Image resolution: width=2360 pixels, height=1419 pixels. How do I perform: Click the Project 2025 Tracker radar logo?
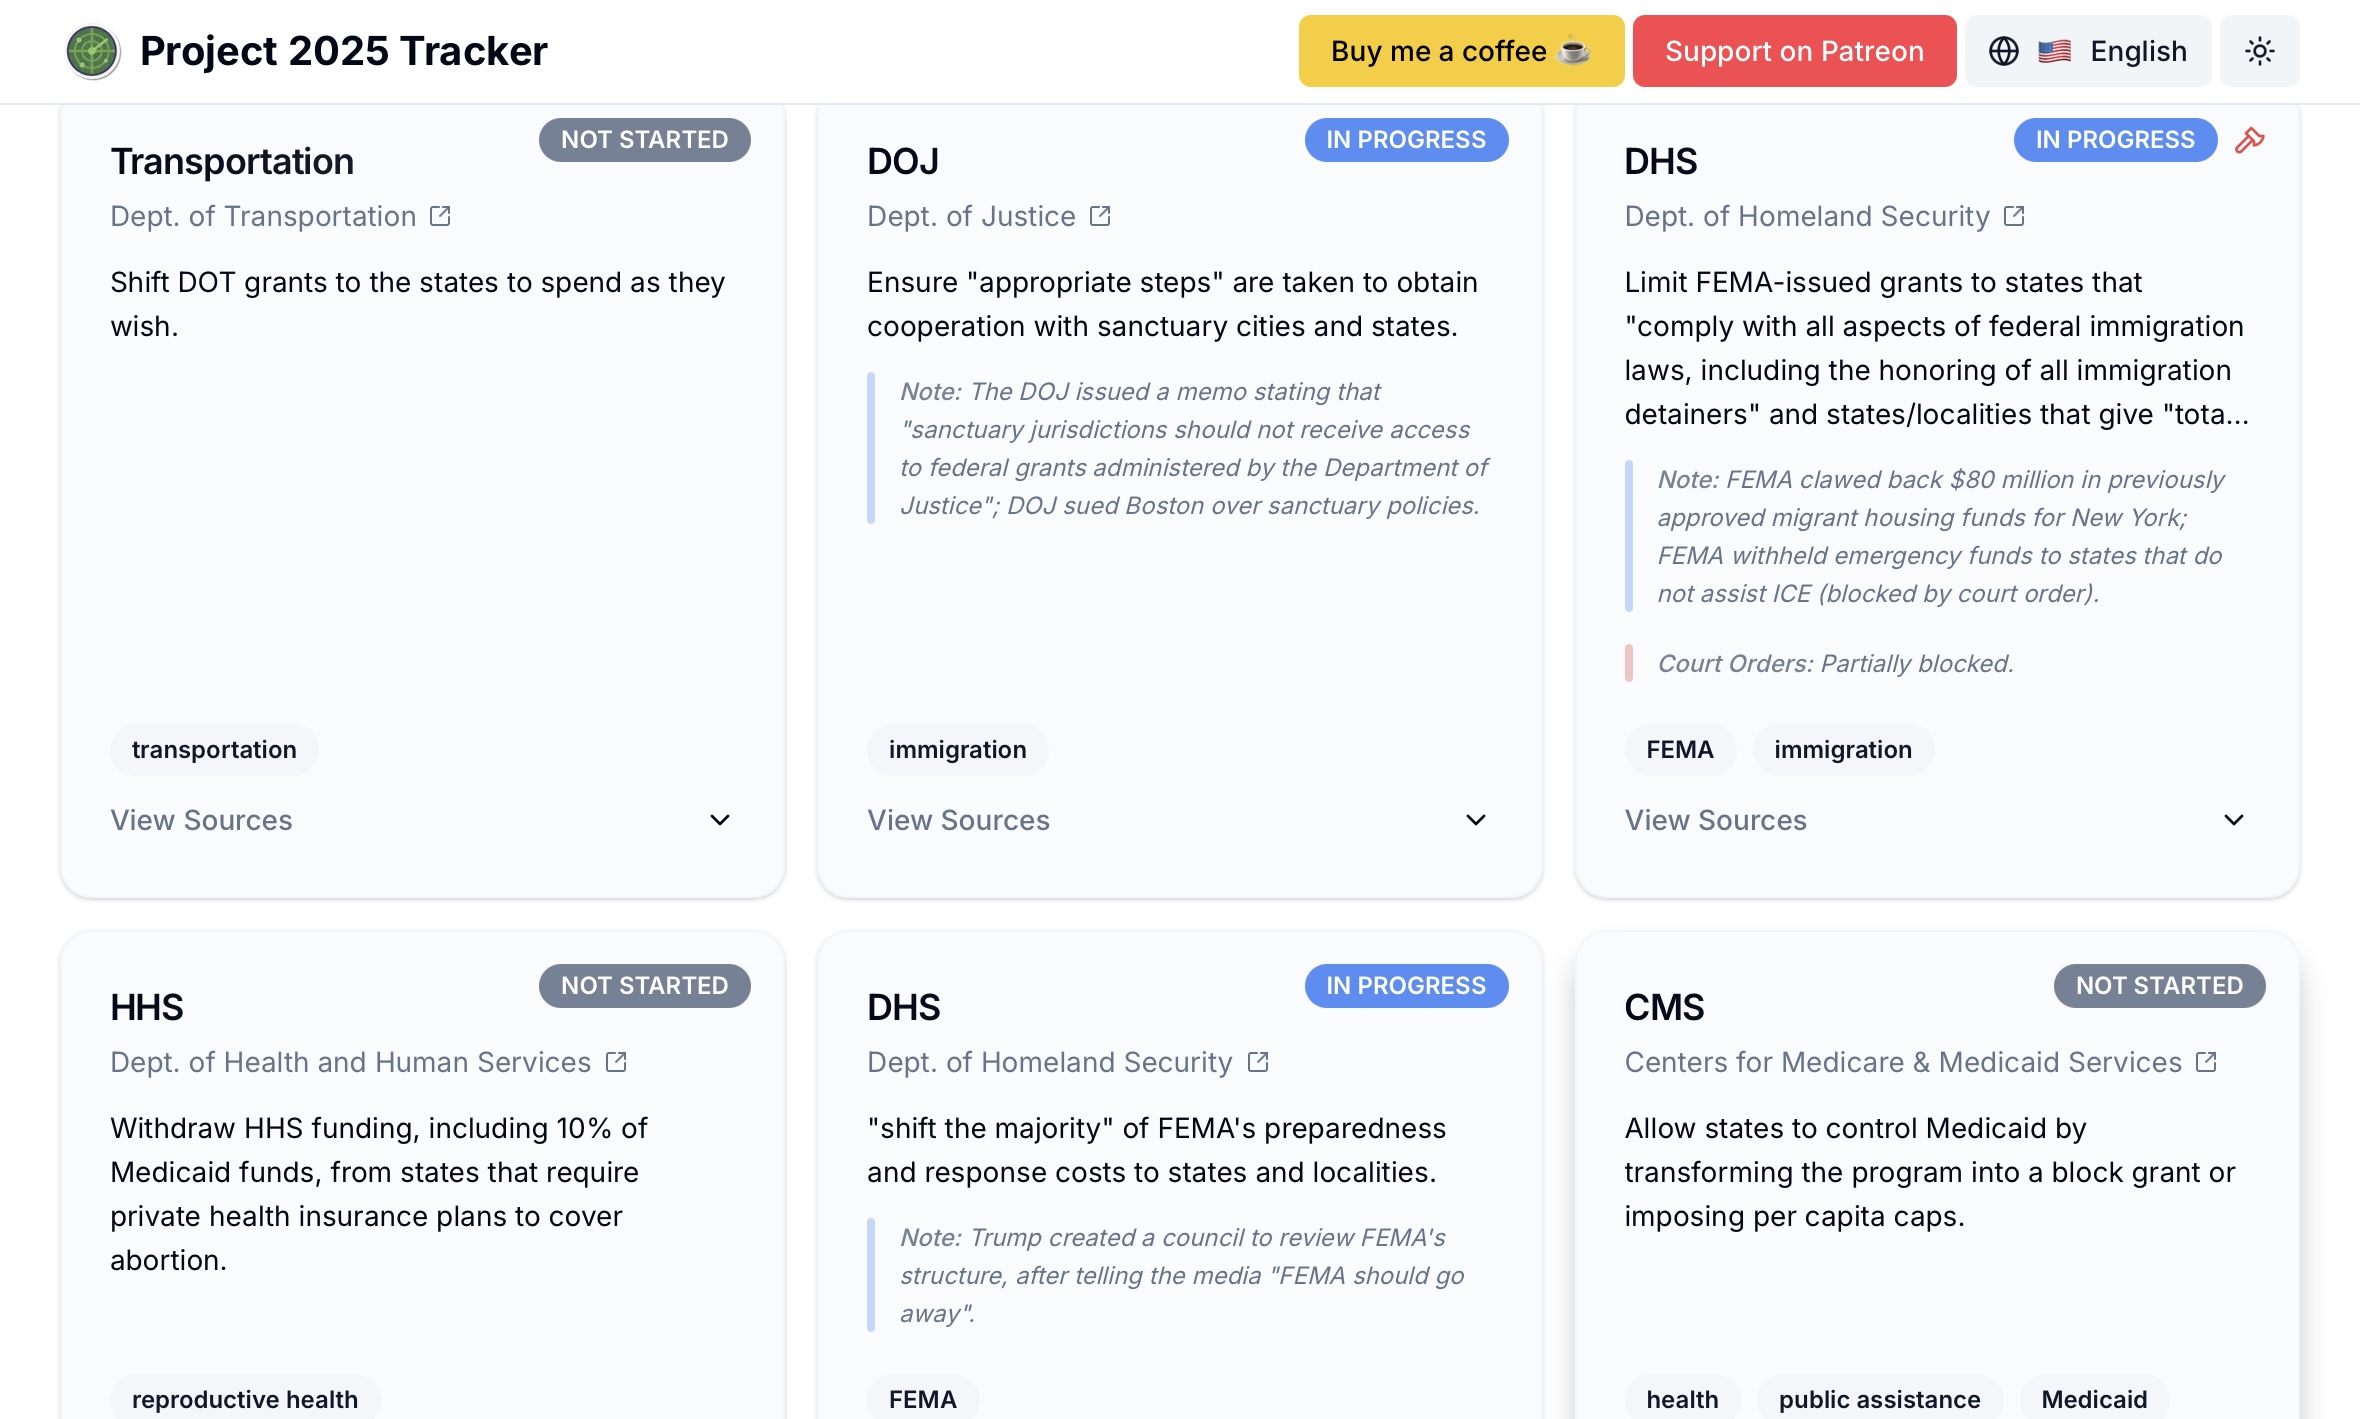point(92,52)
